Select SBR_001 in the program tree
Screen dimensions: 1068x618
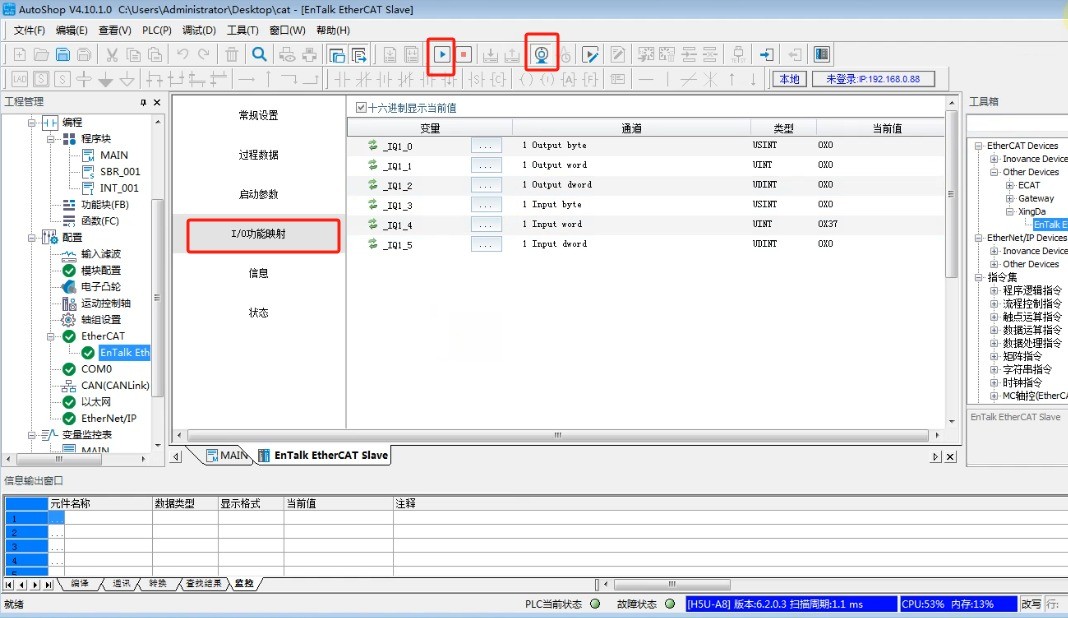(x=120, y=172)
